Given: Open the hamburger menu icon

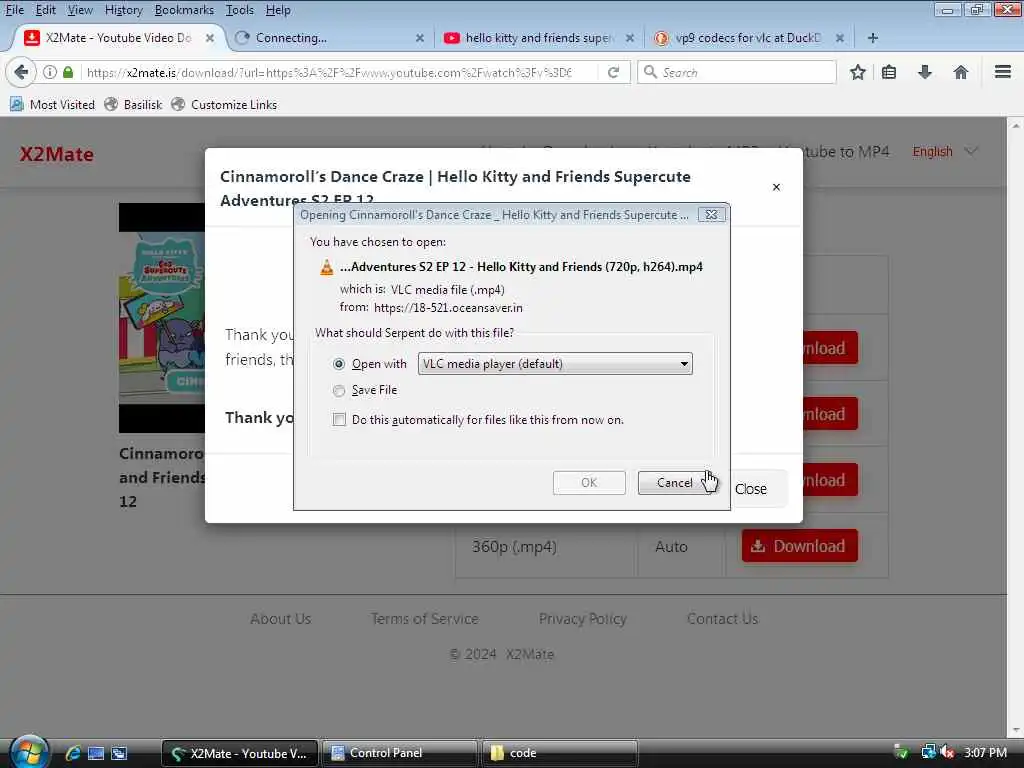Looking at the screenshot, I should (1003, 72).
